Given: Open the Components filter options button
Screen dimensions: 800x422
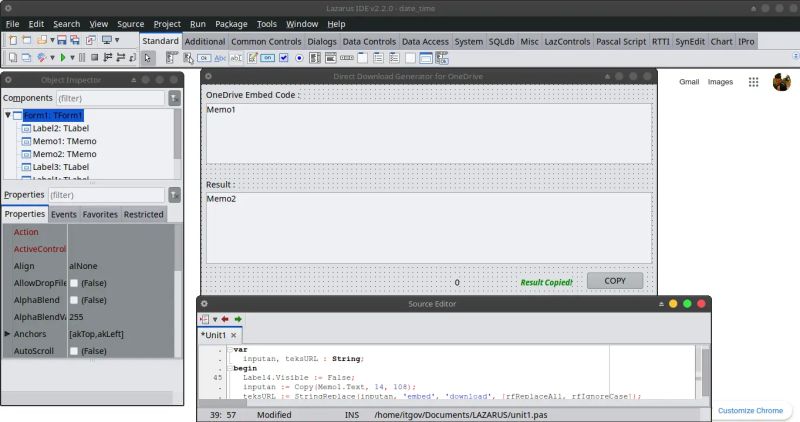Looking at the screenshot, I should pos(174,98).
